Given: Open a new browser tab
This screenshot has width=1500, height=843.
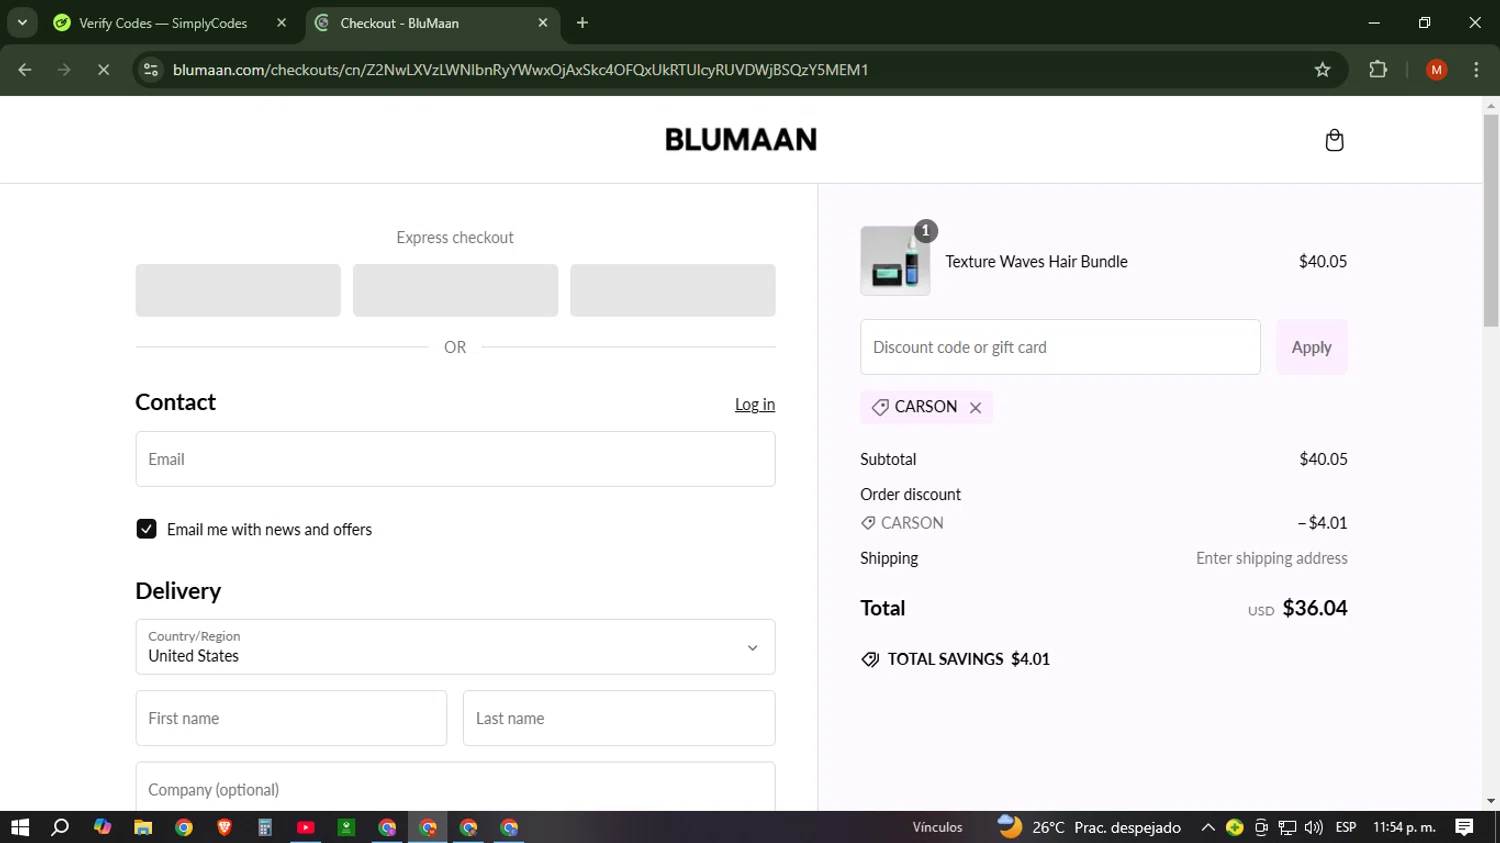Looking at the screenshot, I should [582, 23].
